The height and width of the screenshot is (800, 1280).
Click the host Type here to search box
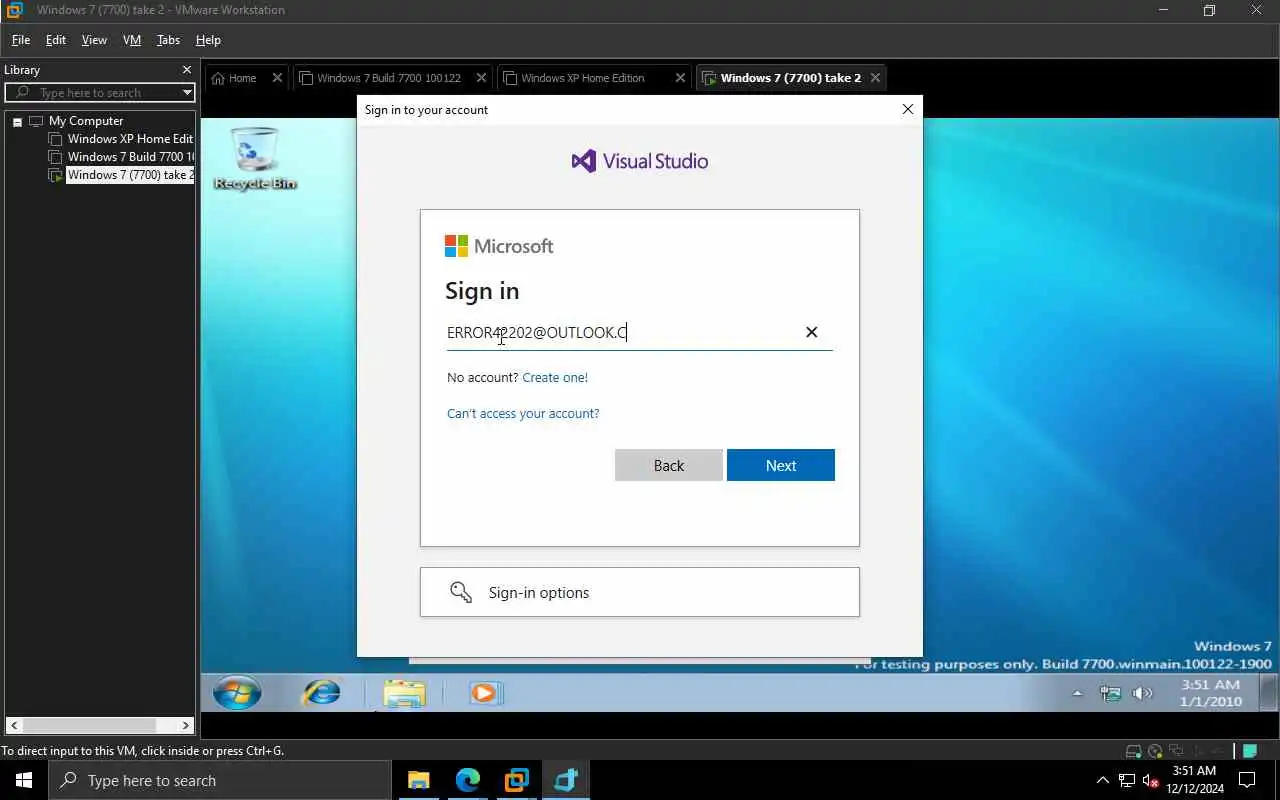point(220,780)
